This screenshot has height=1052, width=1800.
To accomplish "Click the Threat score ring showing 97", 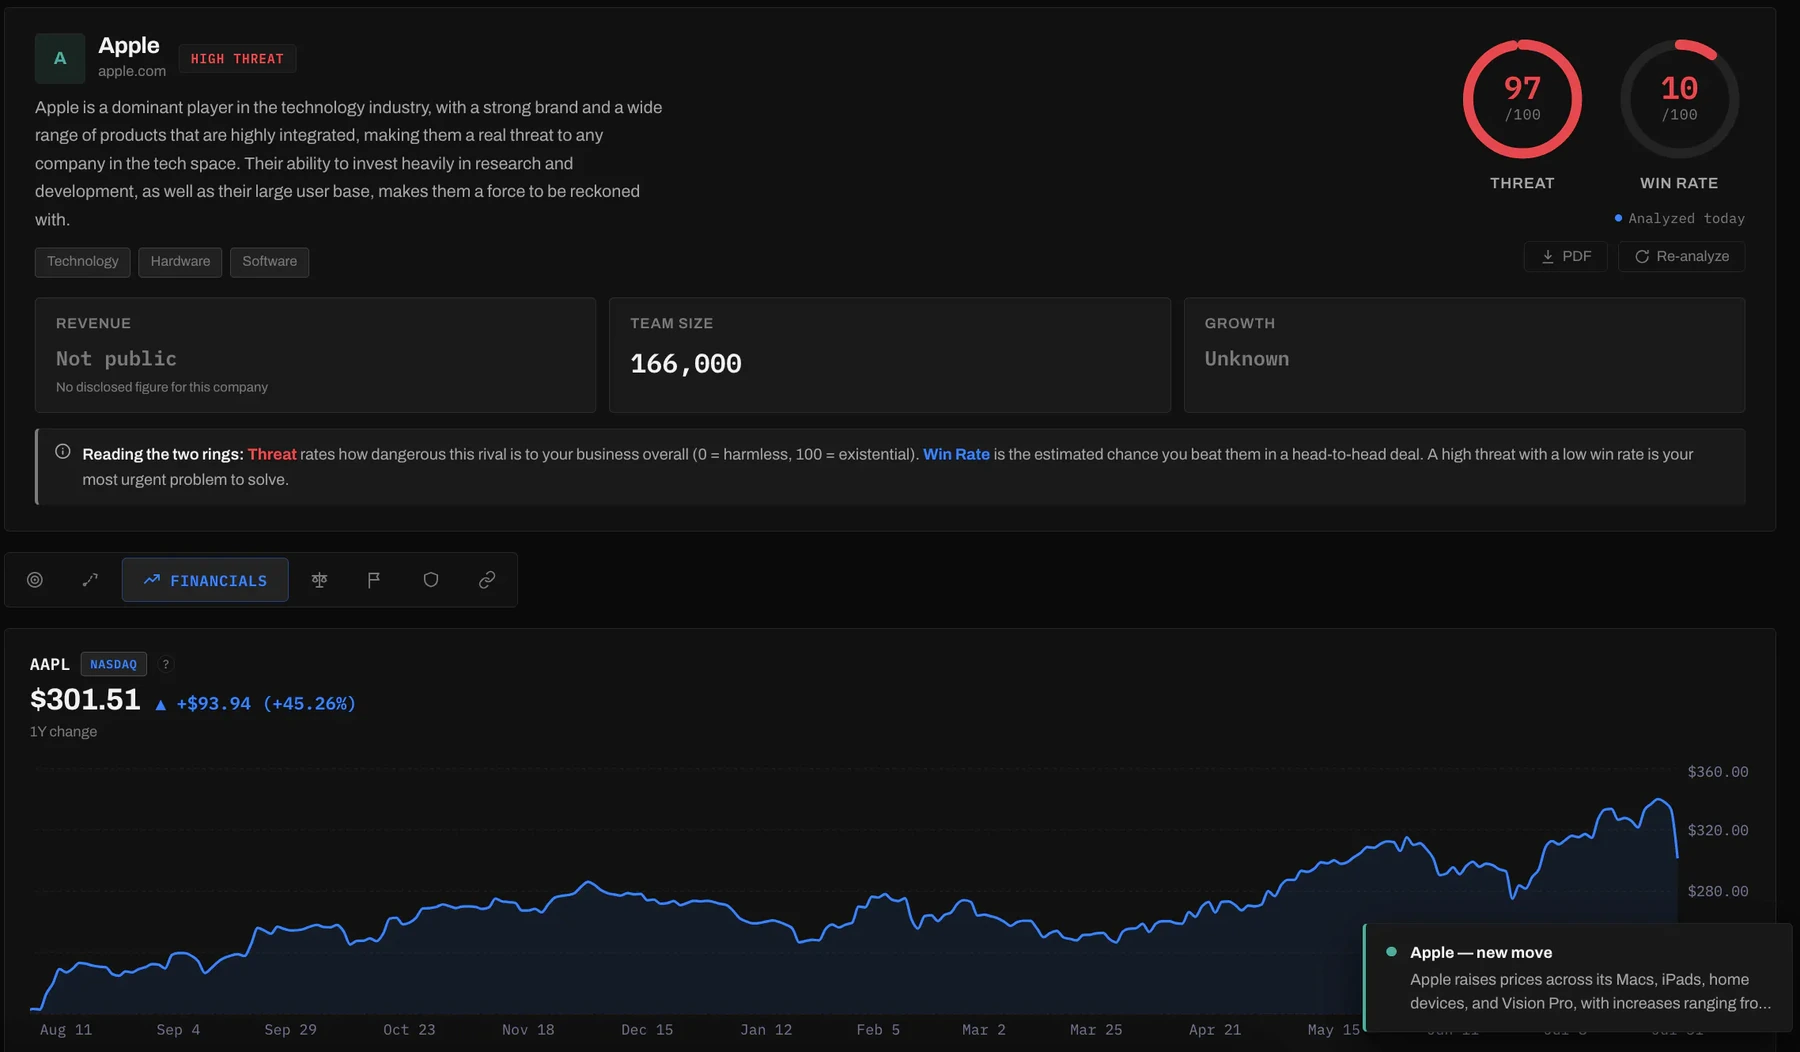I will tap(1522, 99).
